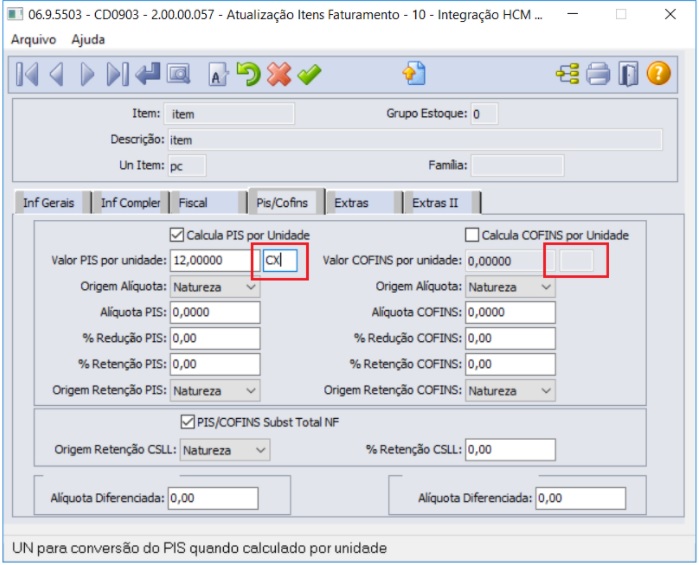The width and height of the screenshot is (699, 565).
Task: Close the window
Action: coord(670,14)
